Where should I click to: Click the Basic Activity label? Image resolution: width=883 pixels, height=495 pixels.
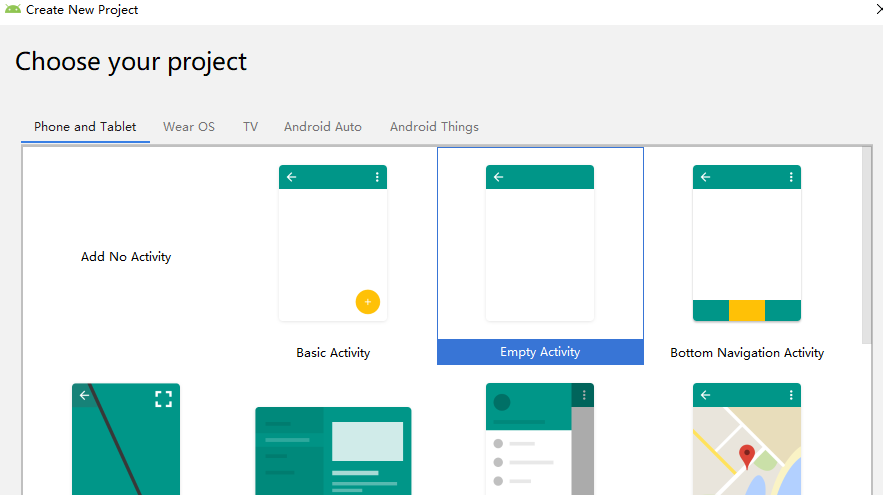[333, 353]
